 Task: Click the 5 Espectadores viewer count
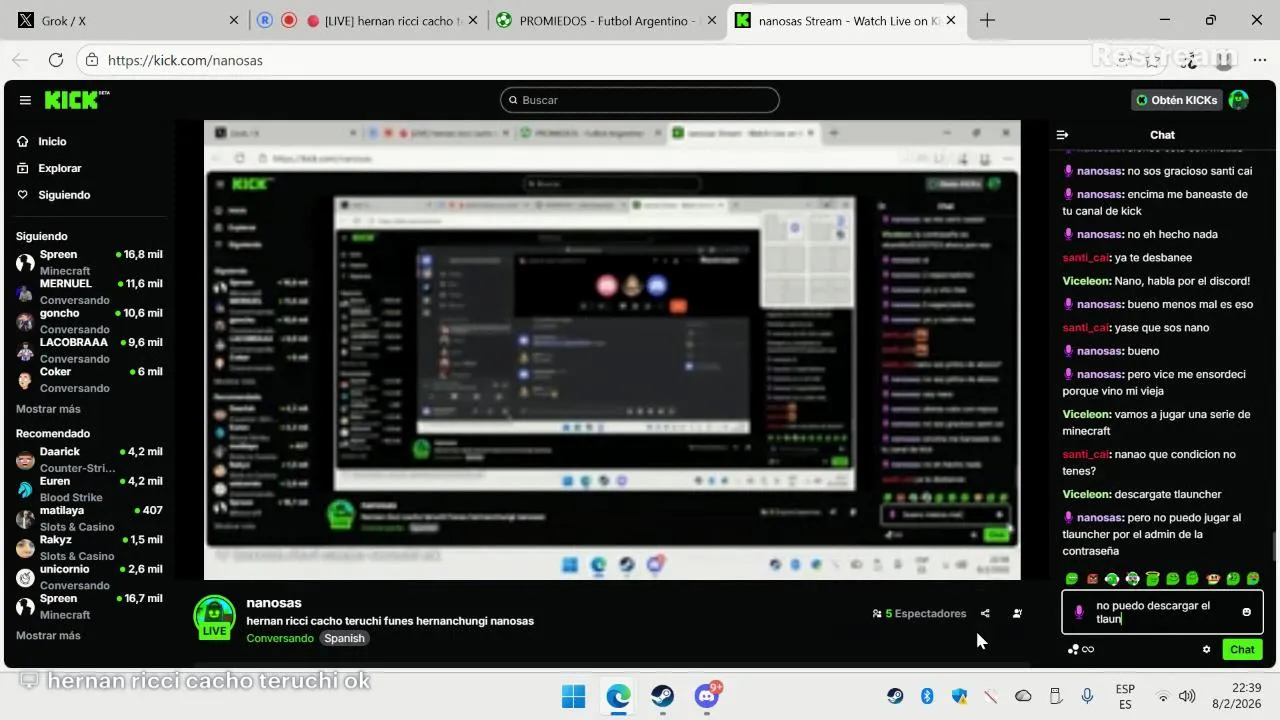click(x=920, y=614)
